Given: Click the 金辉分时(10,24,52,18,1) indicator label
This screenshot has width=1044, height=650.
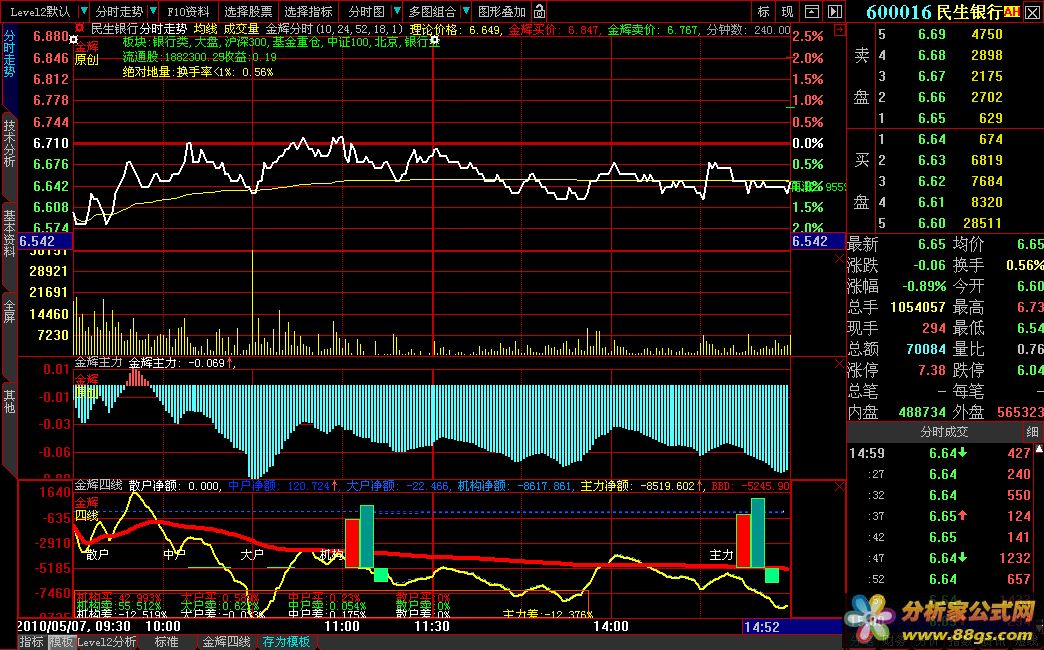Looking at the screenshot, I should click(x=334, y=29).
